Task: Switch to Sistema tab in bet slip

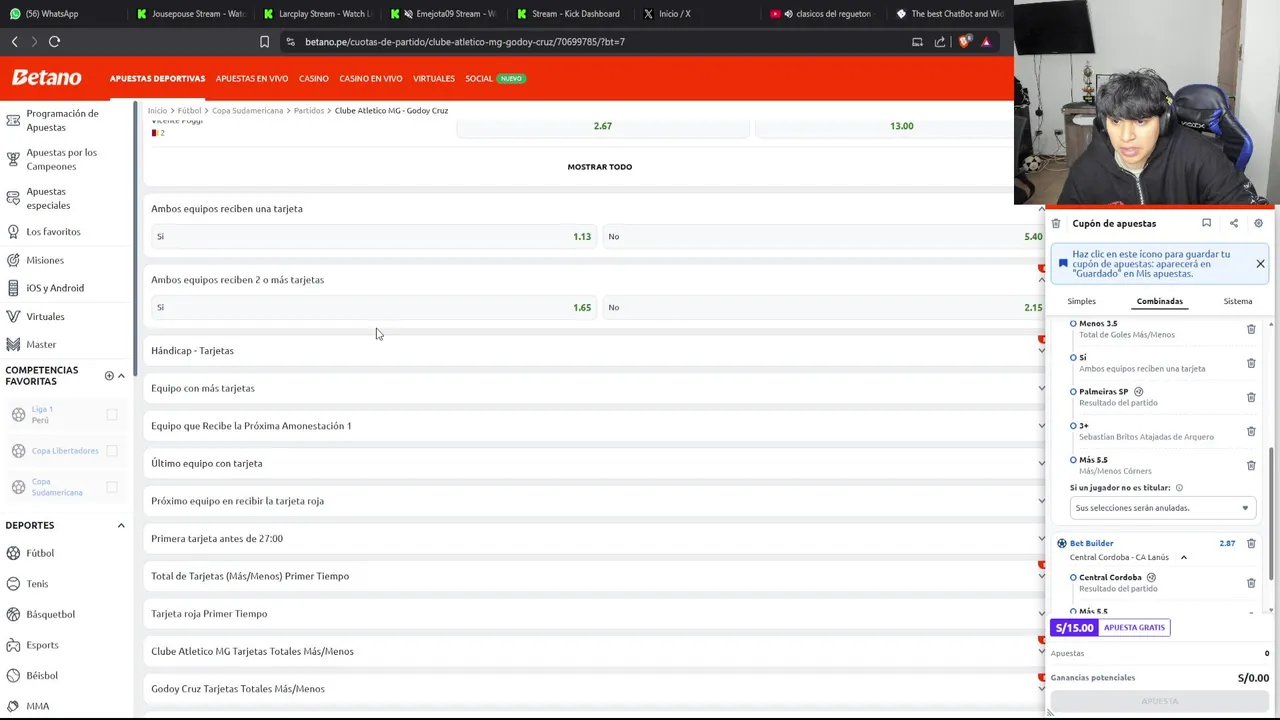Action: (1237, 301)
